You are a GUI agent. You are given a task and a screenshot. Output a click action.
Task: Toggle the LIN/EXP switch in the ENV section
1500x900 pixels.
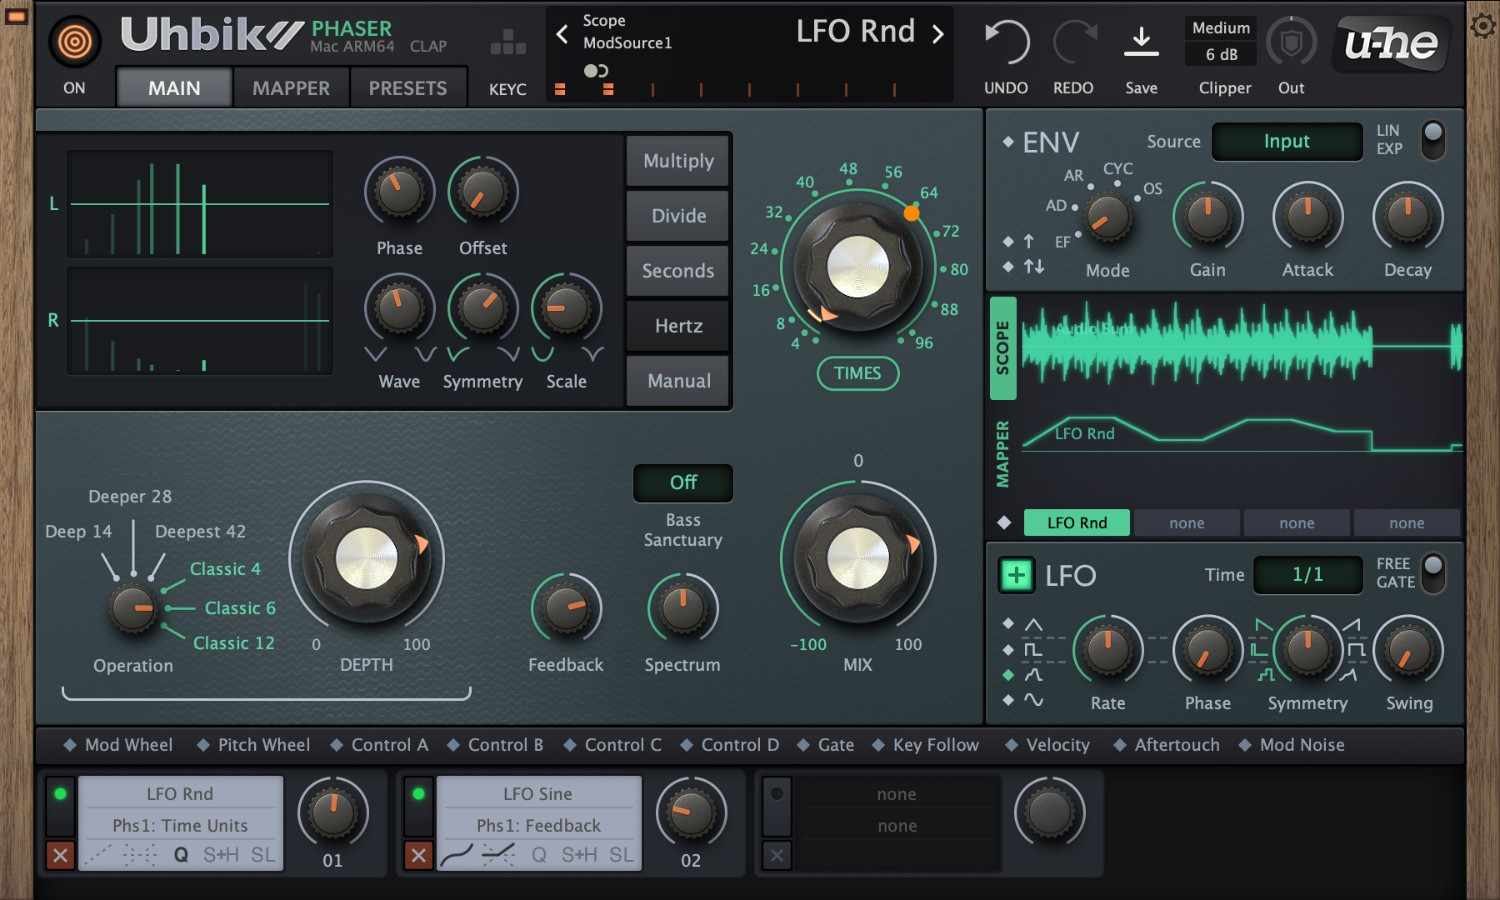click(1433, 141)
